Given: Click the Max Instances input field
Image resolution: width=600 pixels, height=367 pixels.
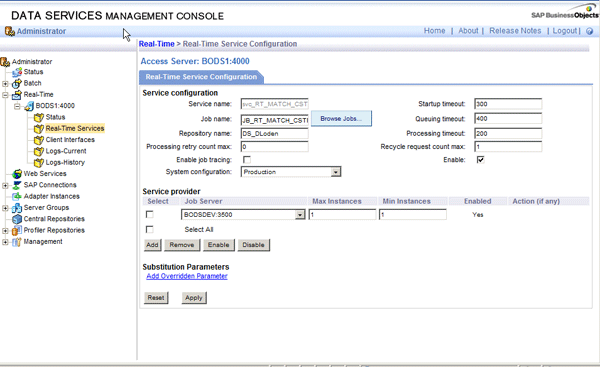Looking at the screenshot, I should click(342, 215).
